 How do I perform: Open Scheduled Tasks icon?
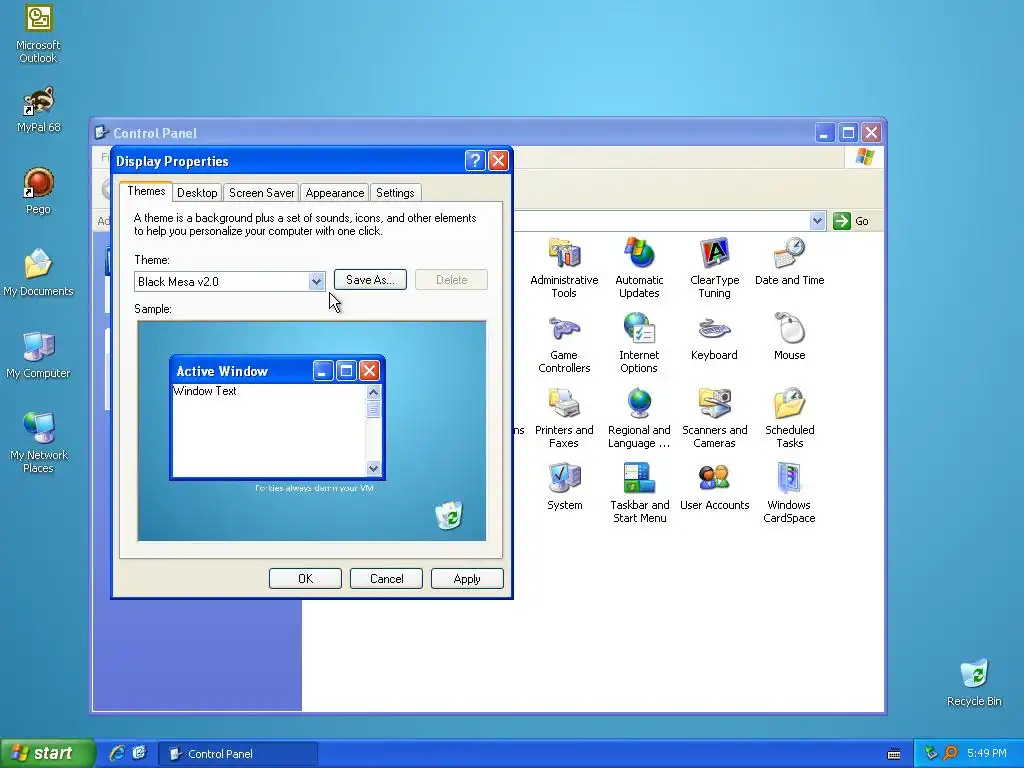click(x=789, y=418)
